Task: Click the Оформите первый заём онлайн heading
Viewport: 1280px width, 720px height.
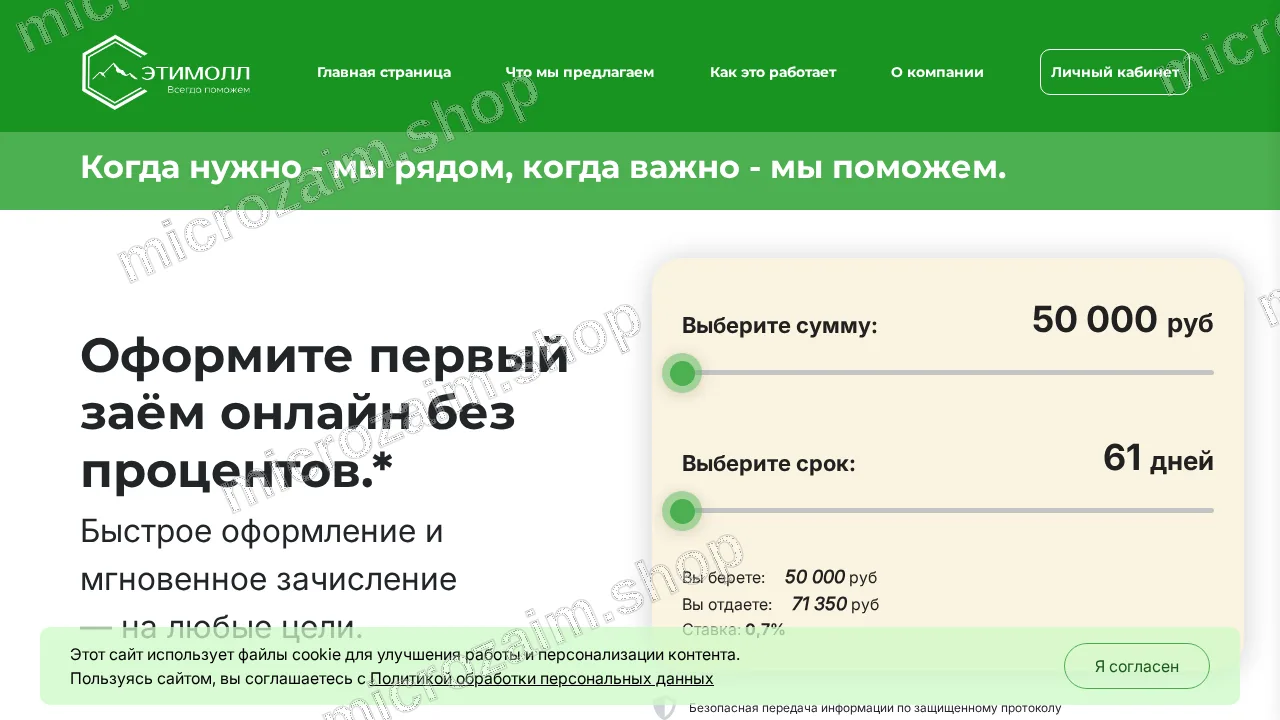Action: (325, 413)
